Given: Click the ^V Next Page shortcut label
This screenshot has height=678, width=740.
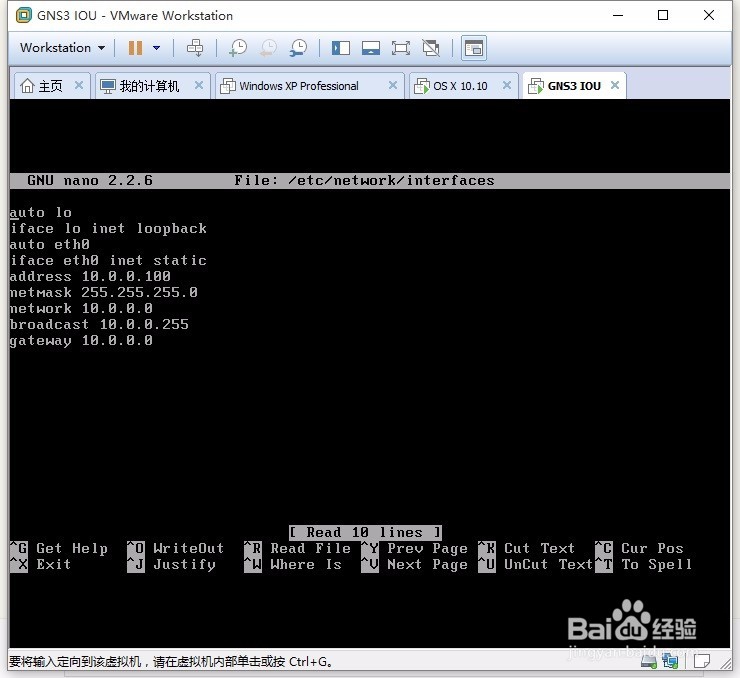Looking at the screenshot, I should pyautogui.click(x=414, y=564).
